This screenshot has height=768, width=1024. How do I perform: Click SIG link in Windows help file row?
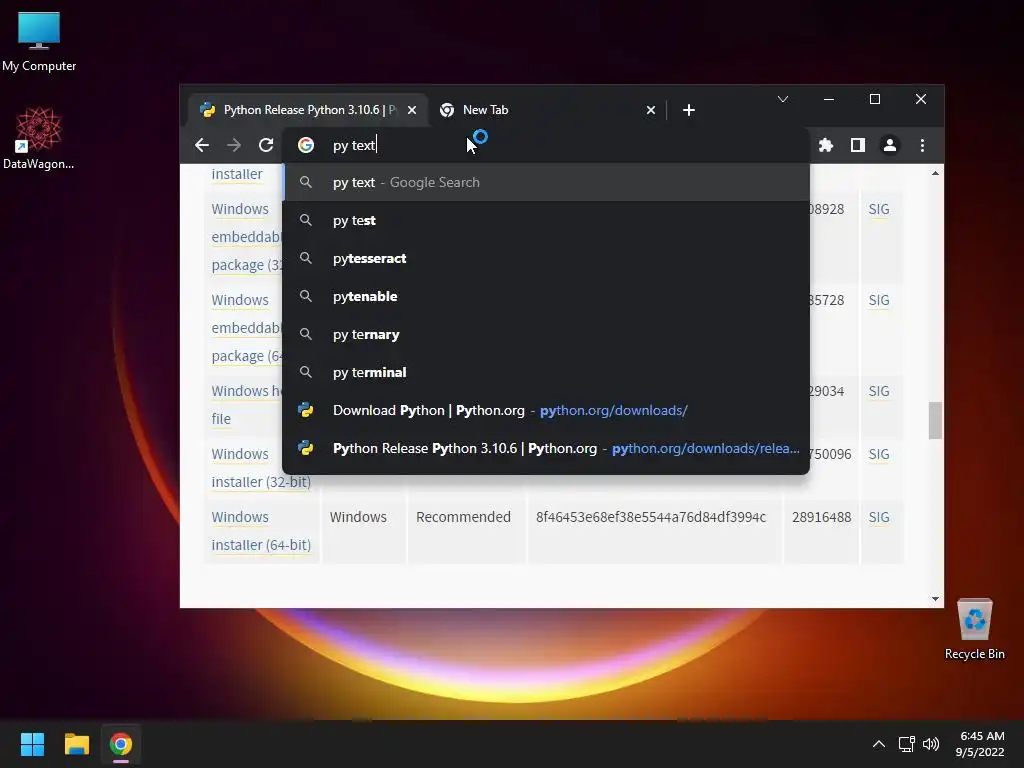878,391
